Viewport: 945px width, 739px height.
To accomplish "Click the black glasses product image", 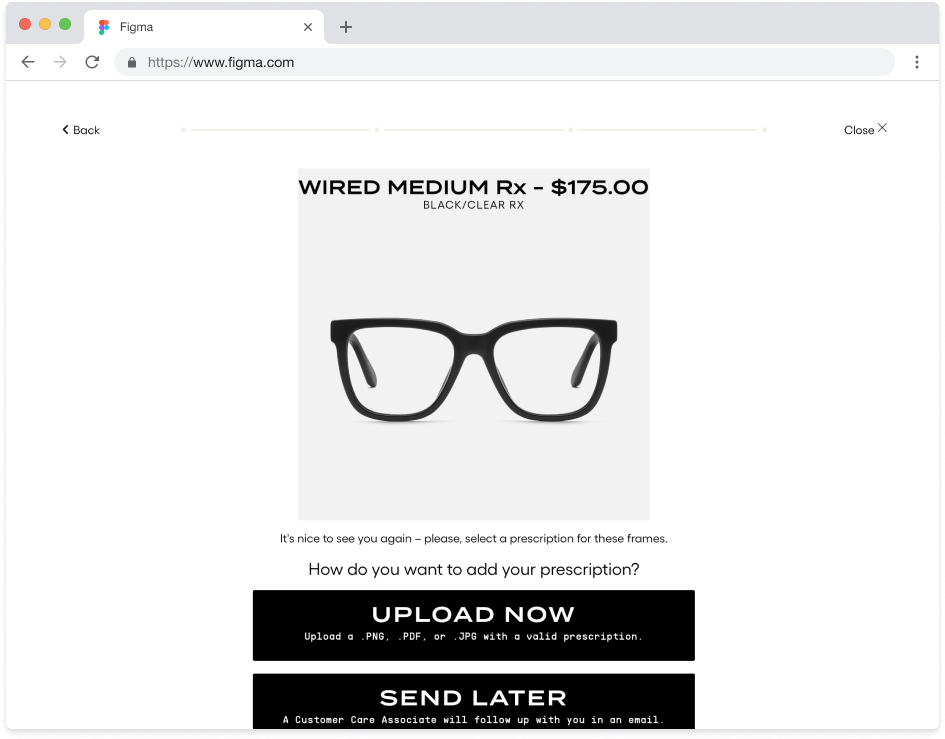I will tap(473, 368).
